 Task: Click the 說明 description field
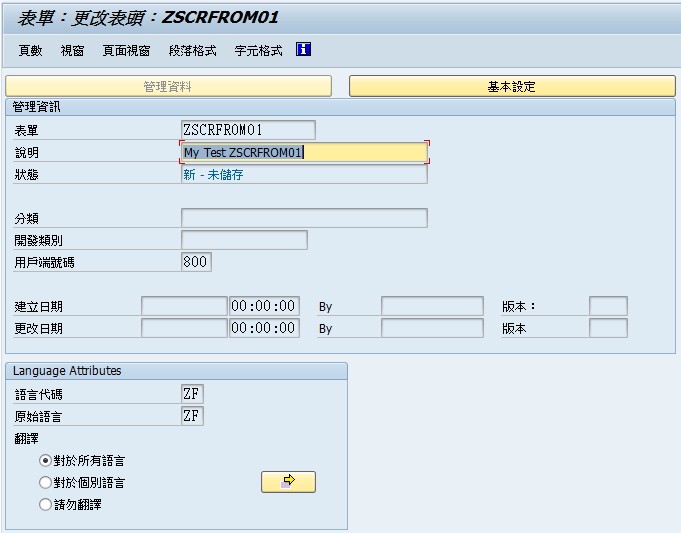pyautogui.click(x=304, y=152)
